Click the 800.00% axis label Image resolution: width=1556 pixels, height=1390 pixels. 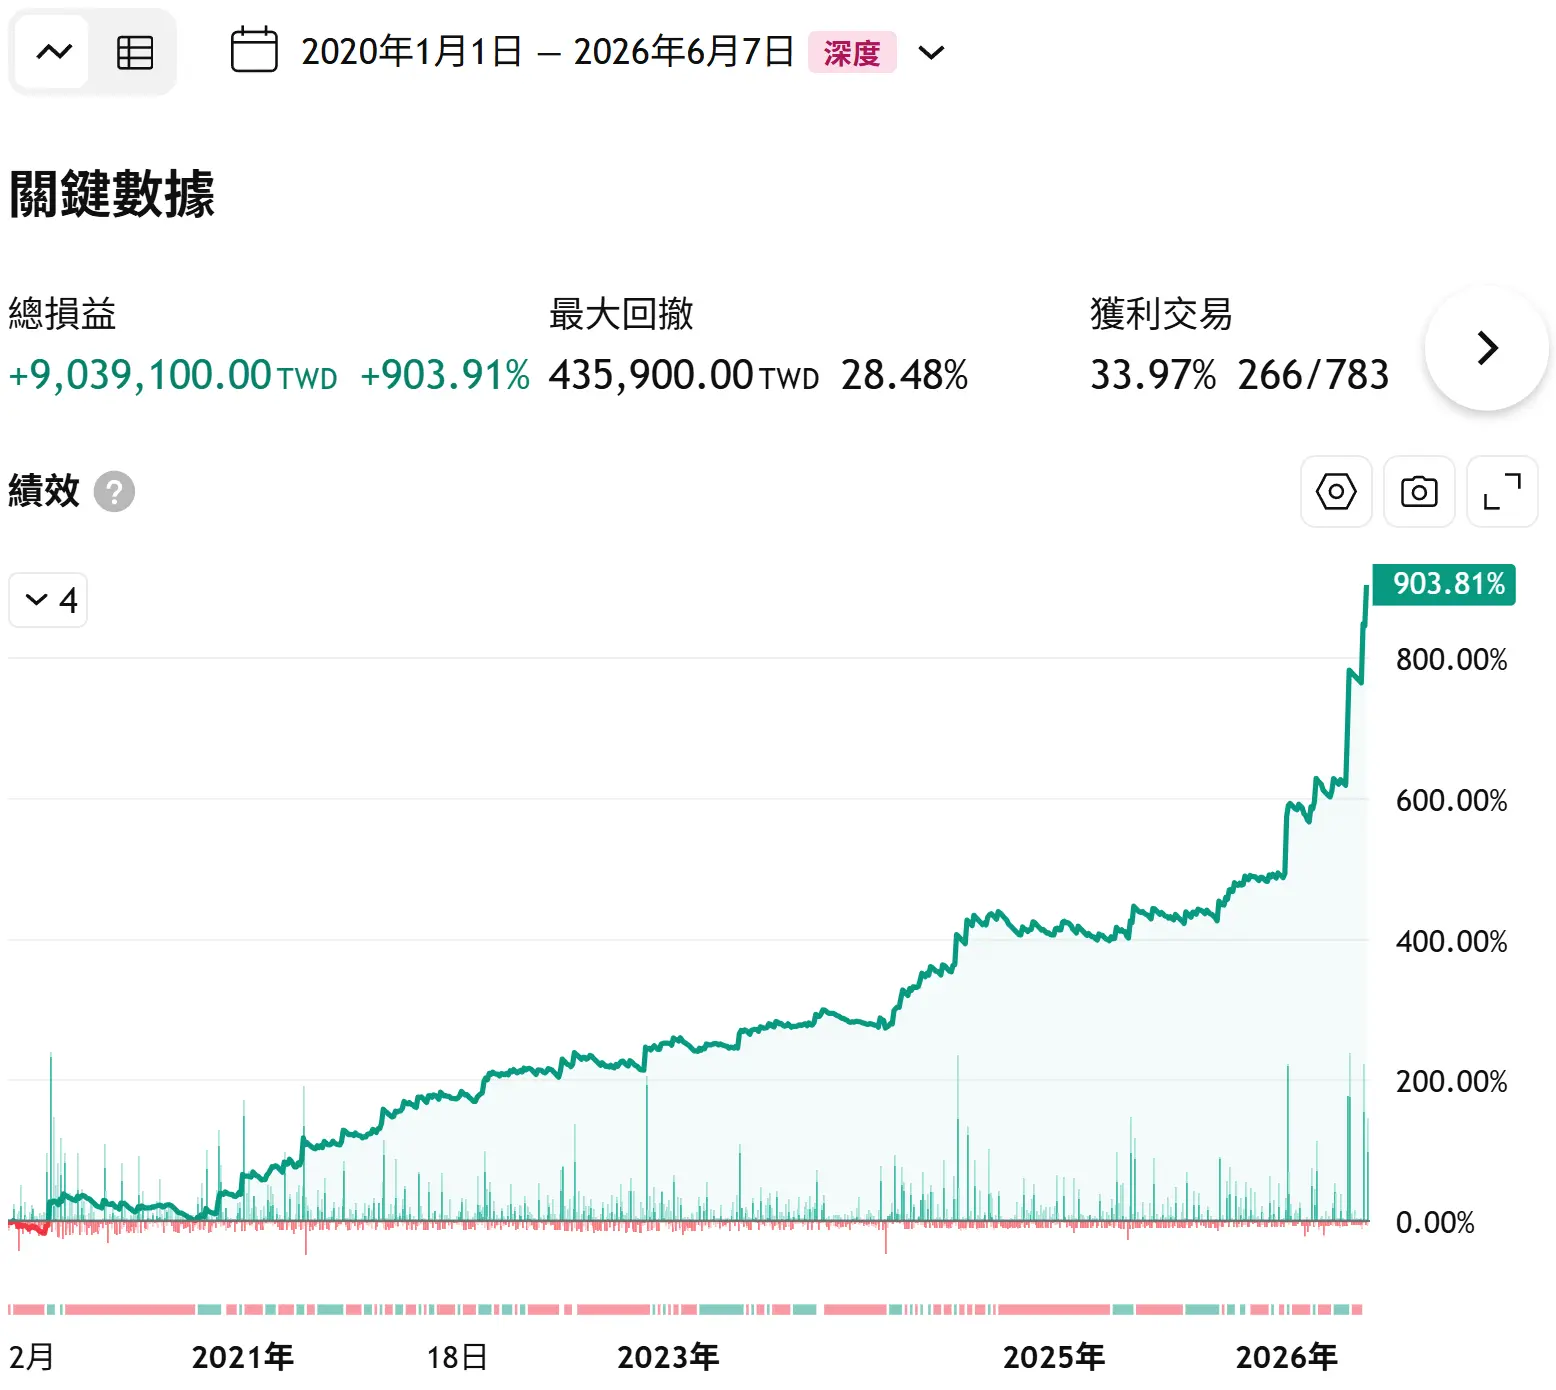pyautogui.click(x=1451, y=660)
